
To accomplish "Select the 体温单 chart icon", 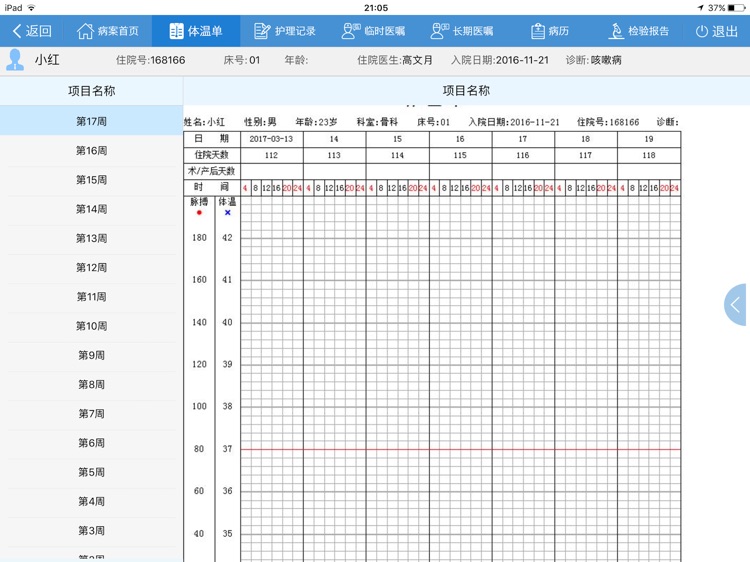I will click(x=176, y=31).
